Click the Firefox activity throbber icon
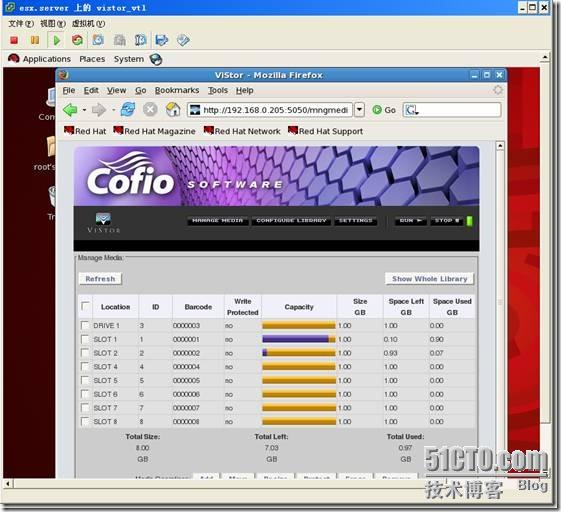The image size is (561, 512). pos(498,90)
